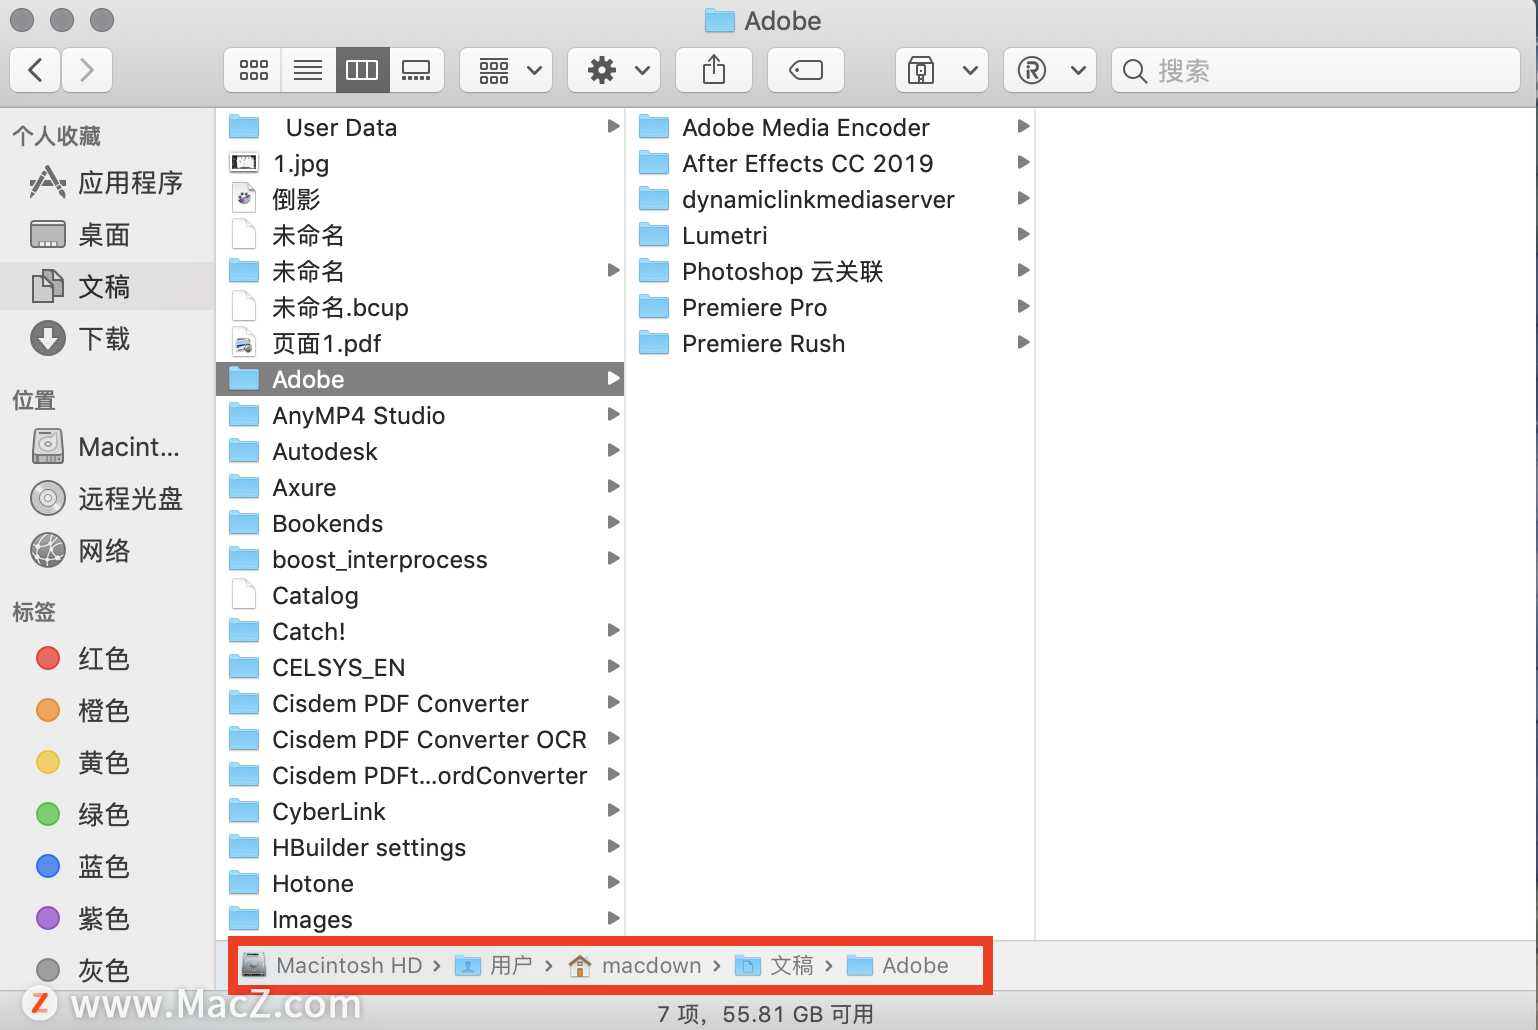Expand the Premiere Pro folder arrow
Viewport: 1538px width, 1030px height.
[x=1023, y=306]
